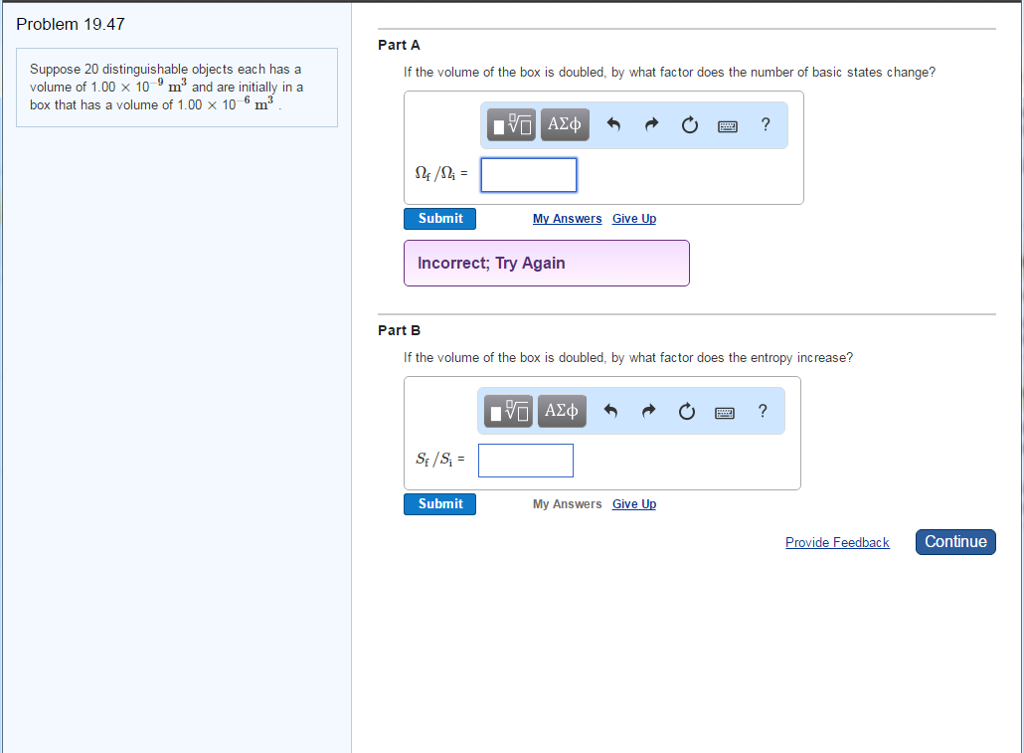Click the redo arrow in Part B toolbar
The width and height of the screenshot is (1024, 753).
tap(649, 411)
